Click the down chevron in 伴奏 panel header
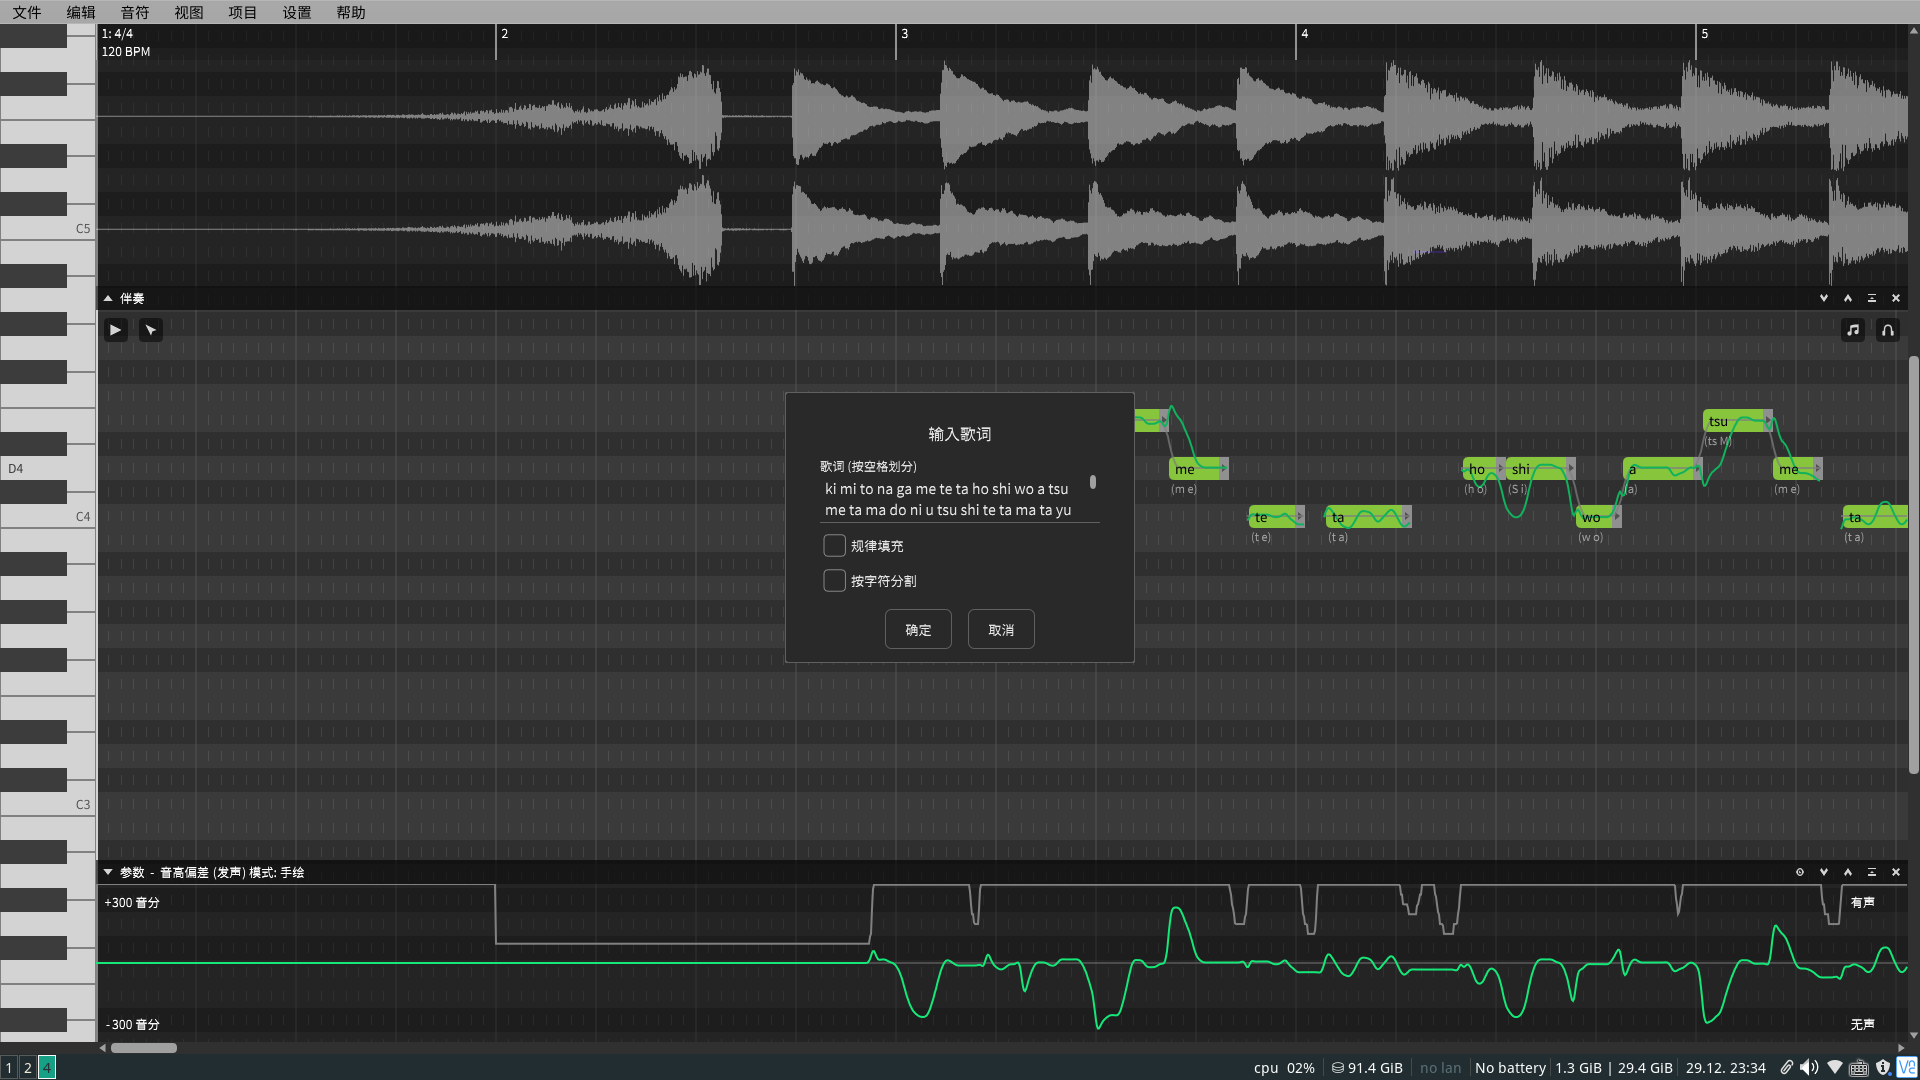 click(1824, 298)
